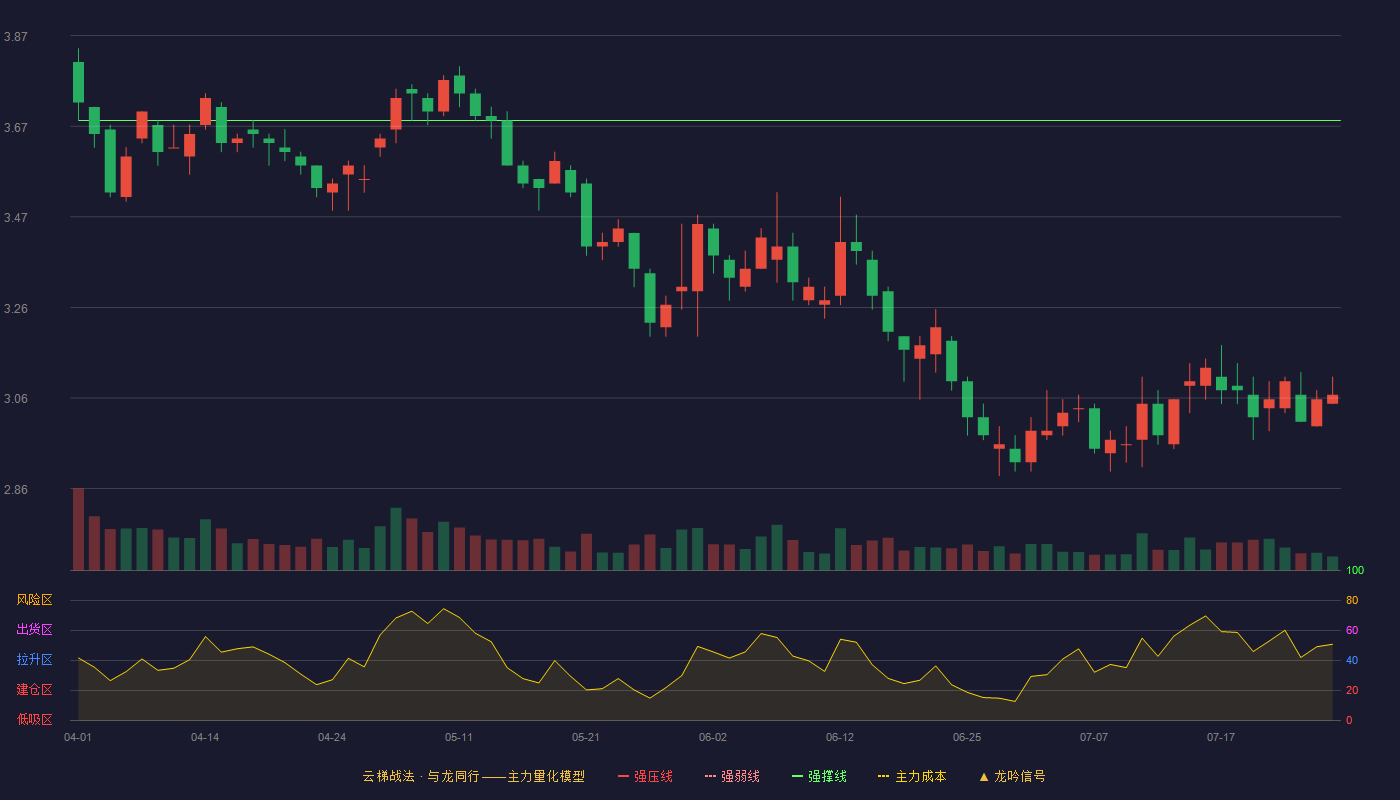This screenshot has width=1400, height=800.
Task: Click the 06-02 date label
Action: tap(713, 737)
